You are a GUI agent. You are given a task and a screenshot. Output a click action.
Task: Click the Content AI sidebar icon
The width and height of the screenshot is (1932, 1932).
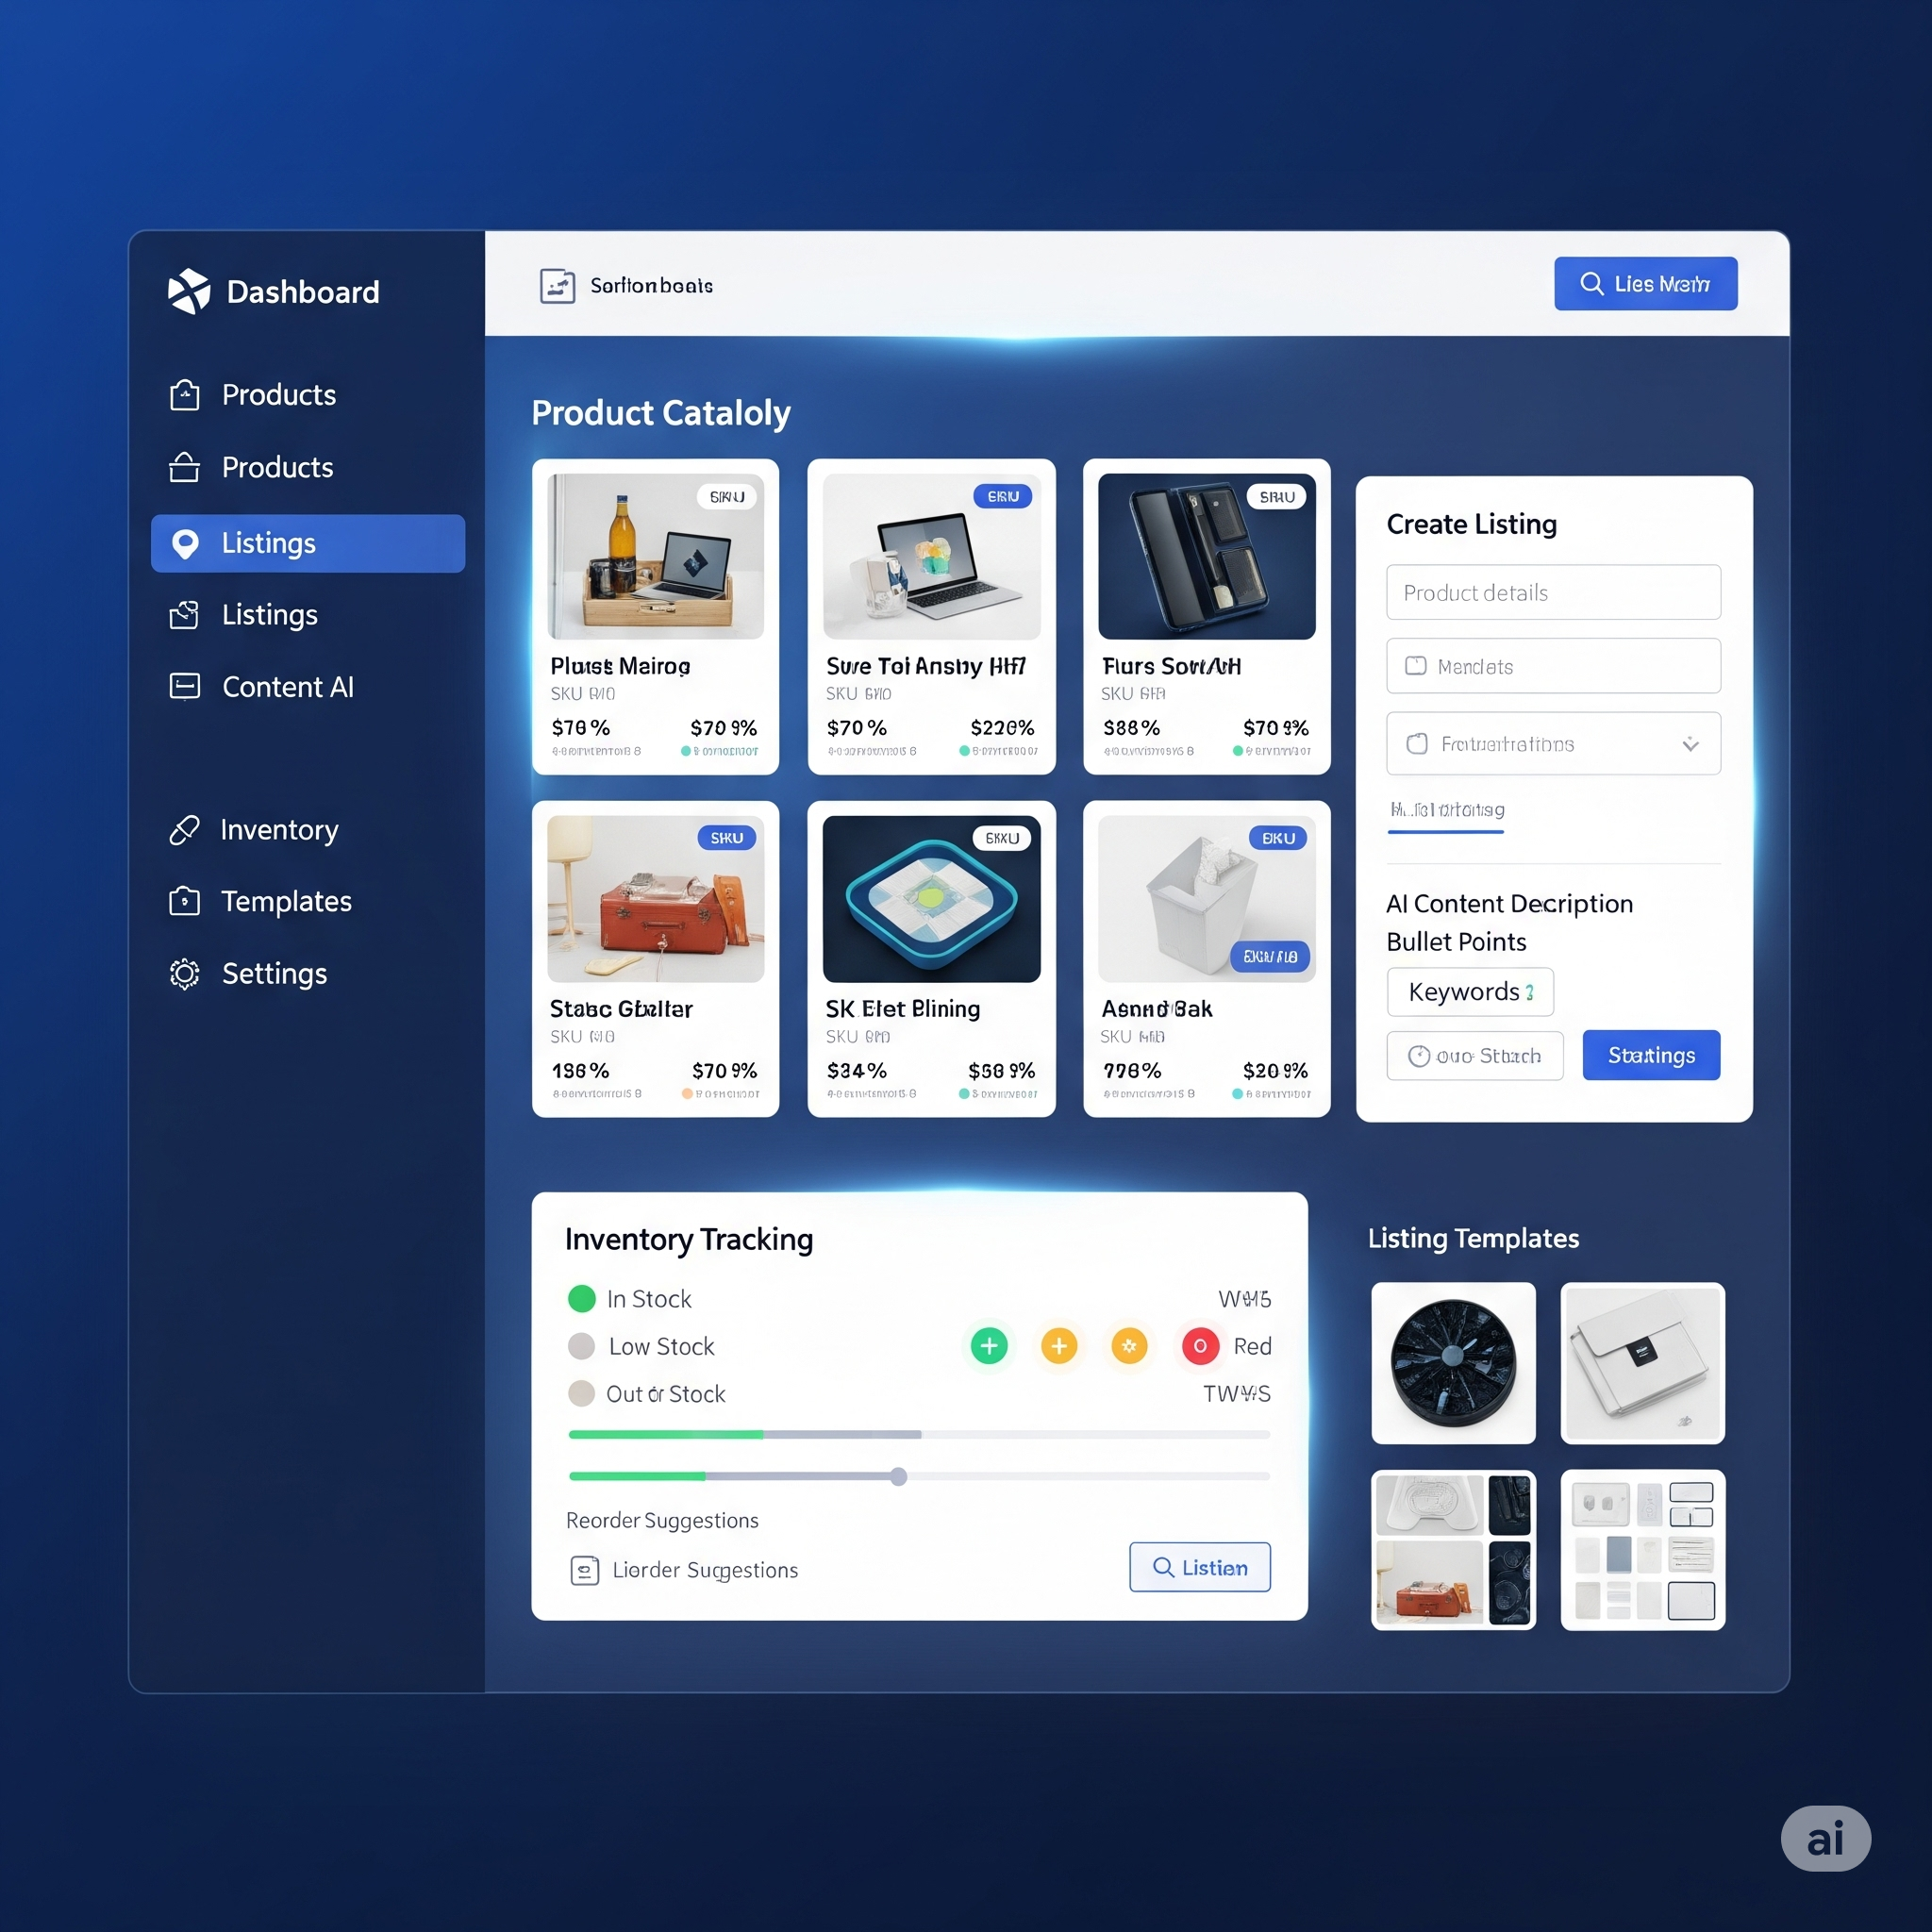[x=184, y=686]
